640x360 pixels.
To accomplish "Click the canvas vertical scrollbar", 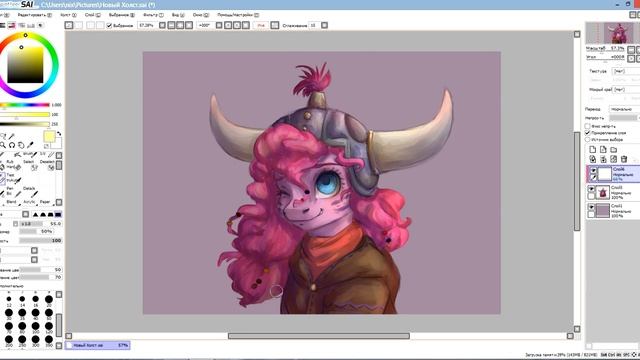I will pos(577,181).
